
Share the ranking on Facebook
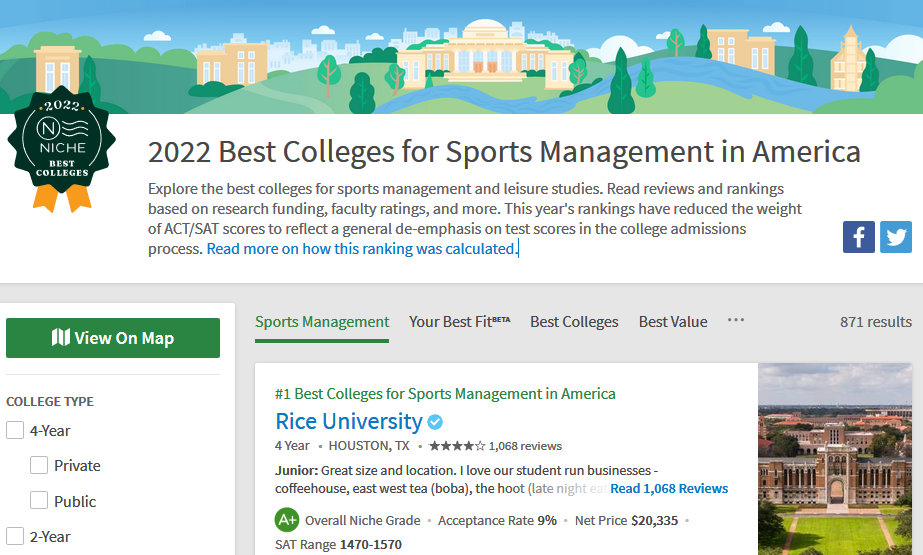858,237
